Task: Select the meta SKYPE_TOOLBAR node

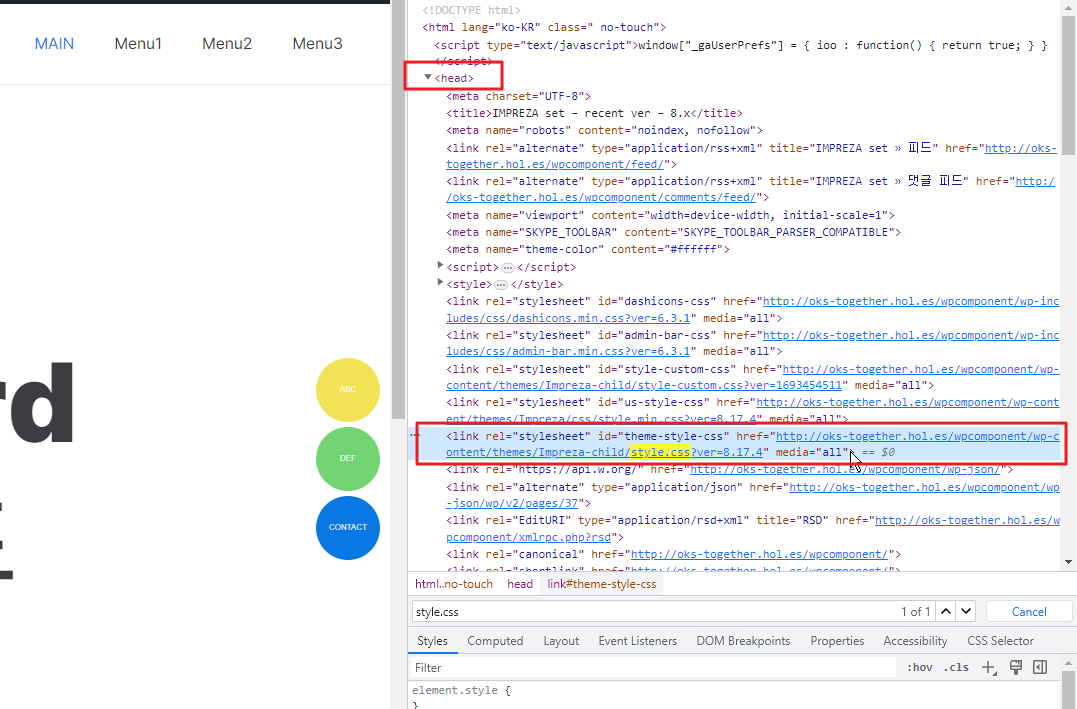Action: [673, 232]
